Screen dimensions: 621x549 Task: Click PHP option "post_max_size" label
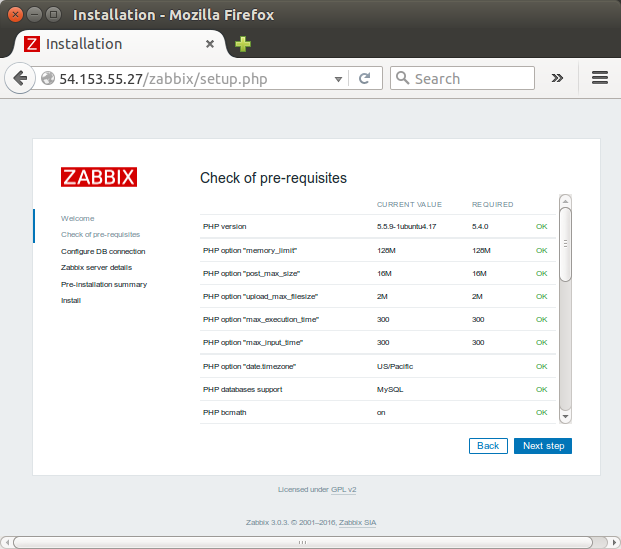point(251,273)
